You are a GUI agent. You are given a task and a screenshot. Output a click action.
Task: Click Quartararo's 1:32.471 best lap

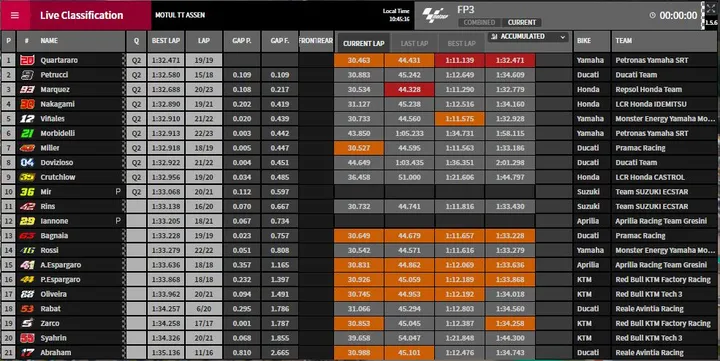pos(166,60)
